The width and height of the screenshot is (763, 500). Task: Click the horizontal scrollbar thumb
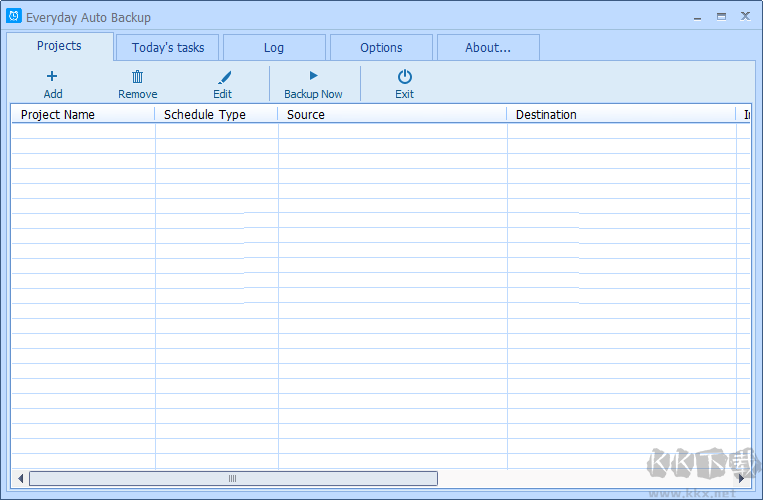[x=233, y=479]
